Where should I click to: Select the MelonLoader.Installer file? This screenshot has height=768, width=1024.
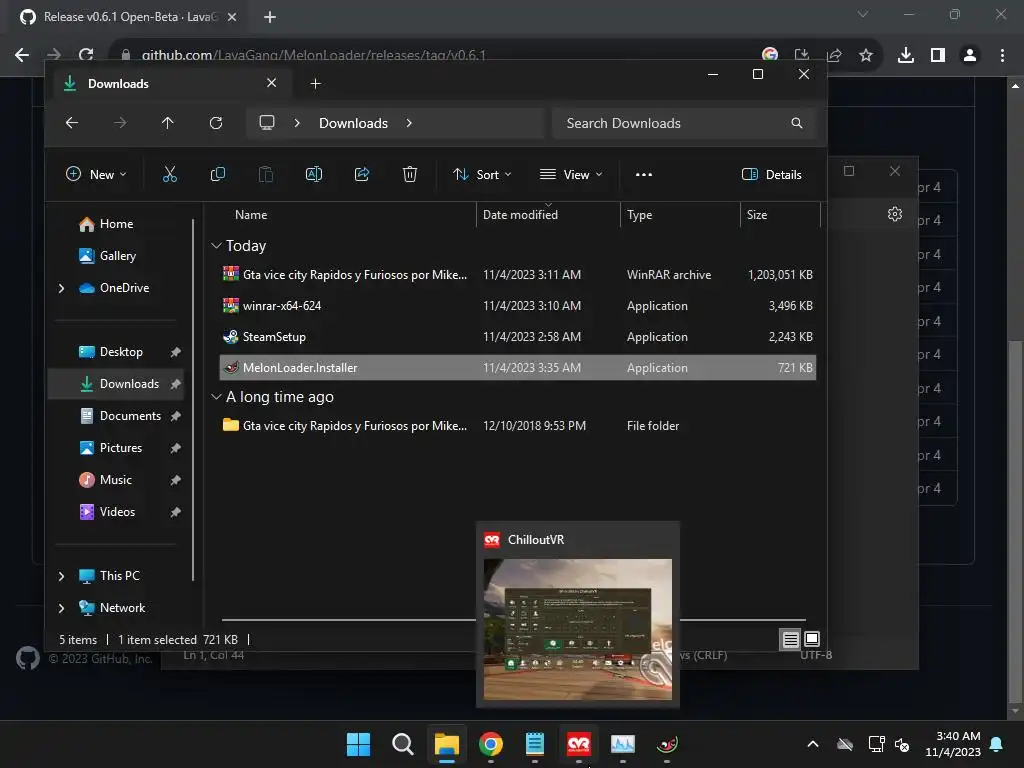click(518, 368)
